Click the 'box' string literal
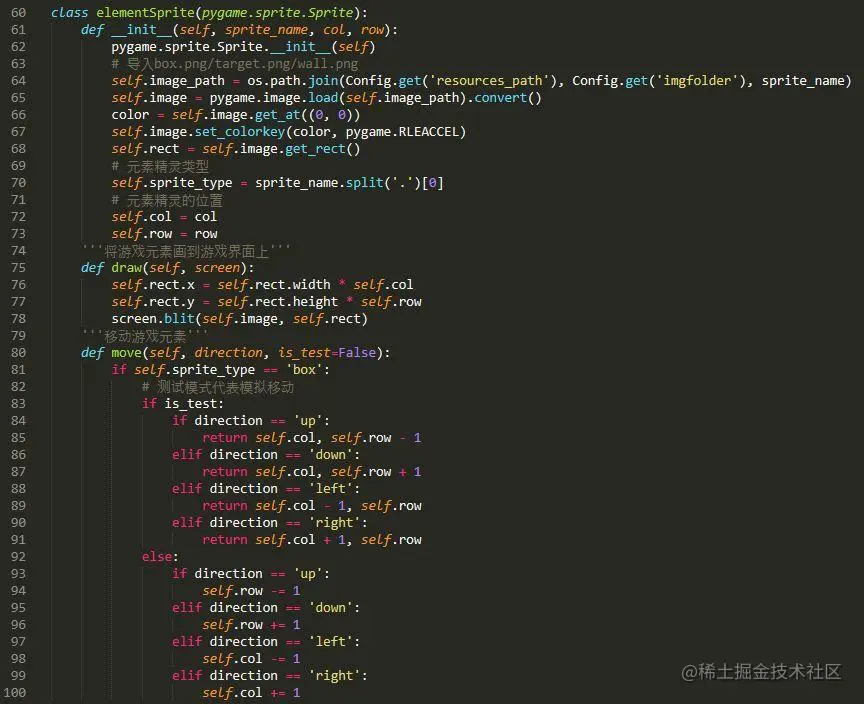This screenshot has width=864, height=704. [304, 370]
